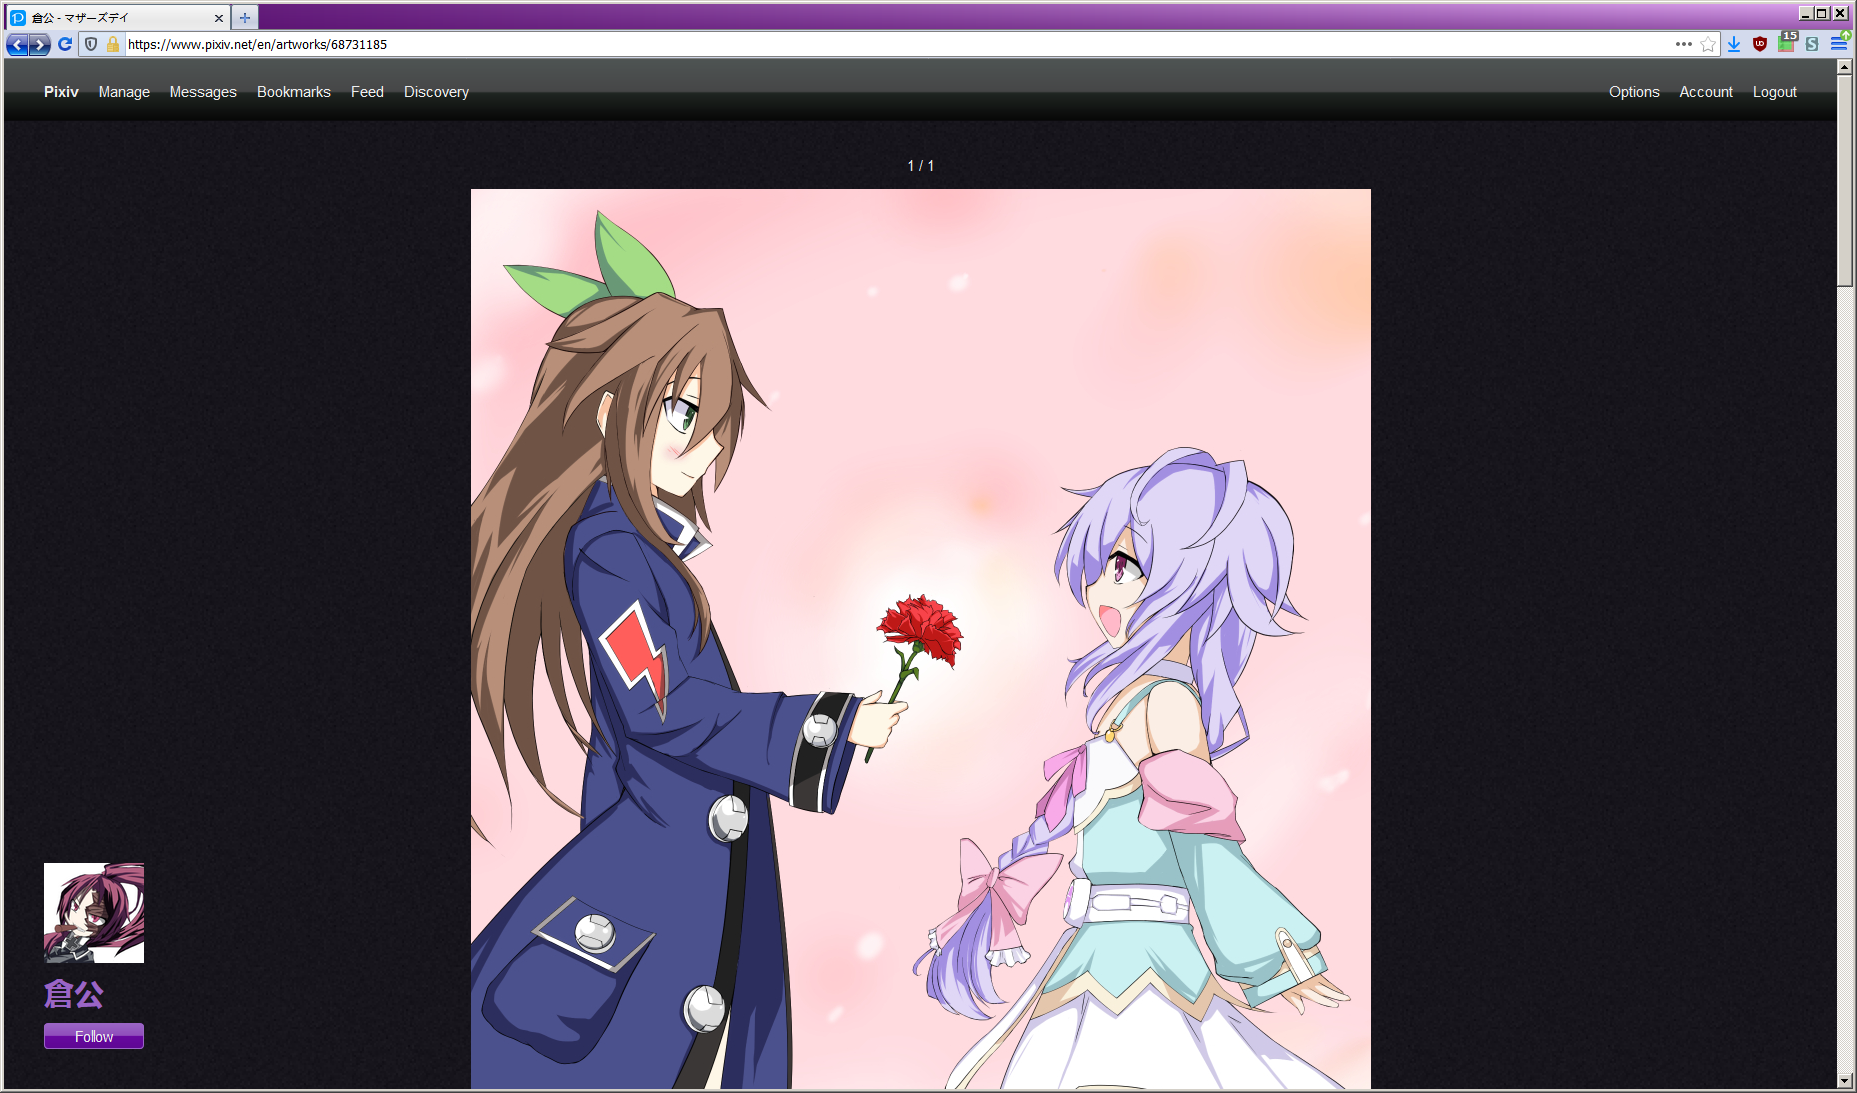Screen dimensions: 1857x1093
Task: Open the page actions three-dots menu
Action: 1684,44
